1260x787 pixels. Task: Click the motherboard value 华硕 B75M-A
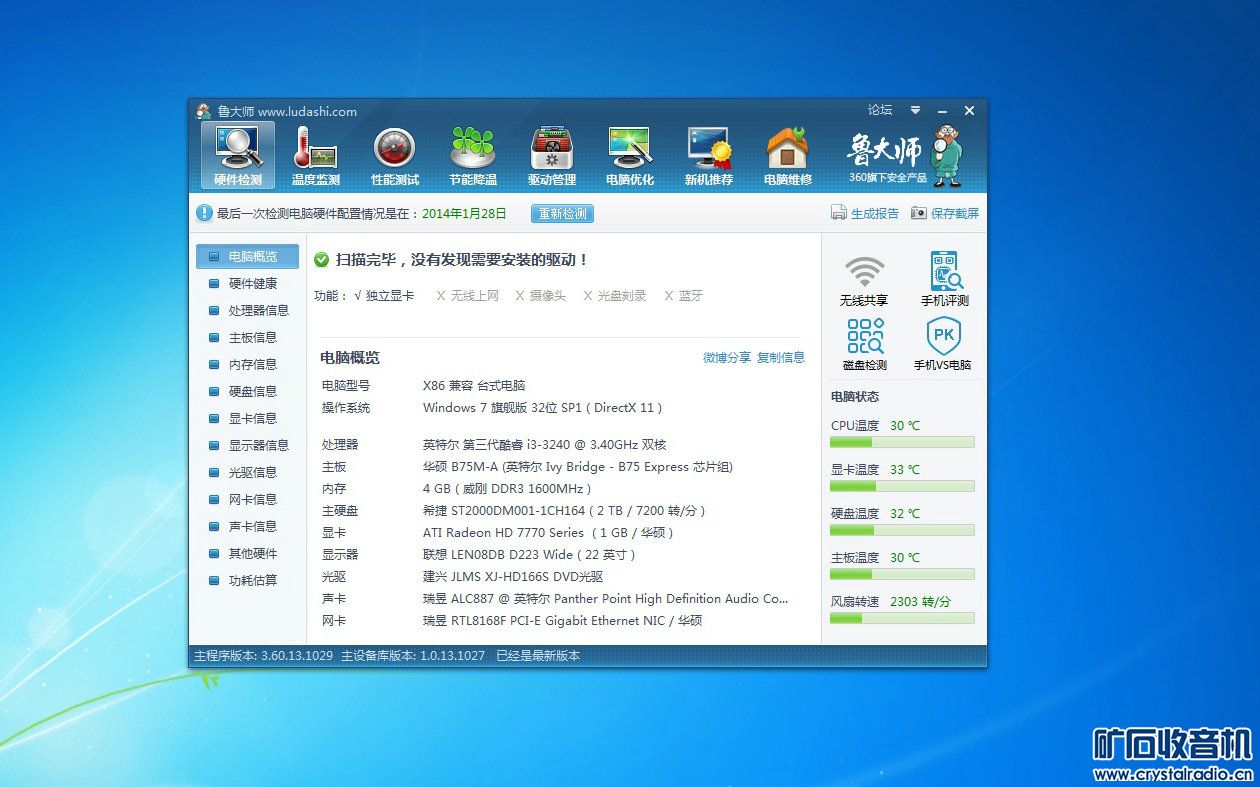point(578,467)
